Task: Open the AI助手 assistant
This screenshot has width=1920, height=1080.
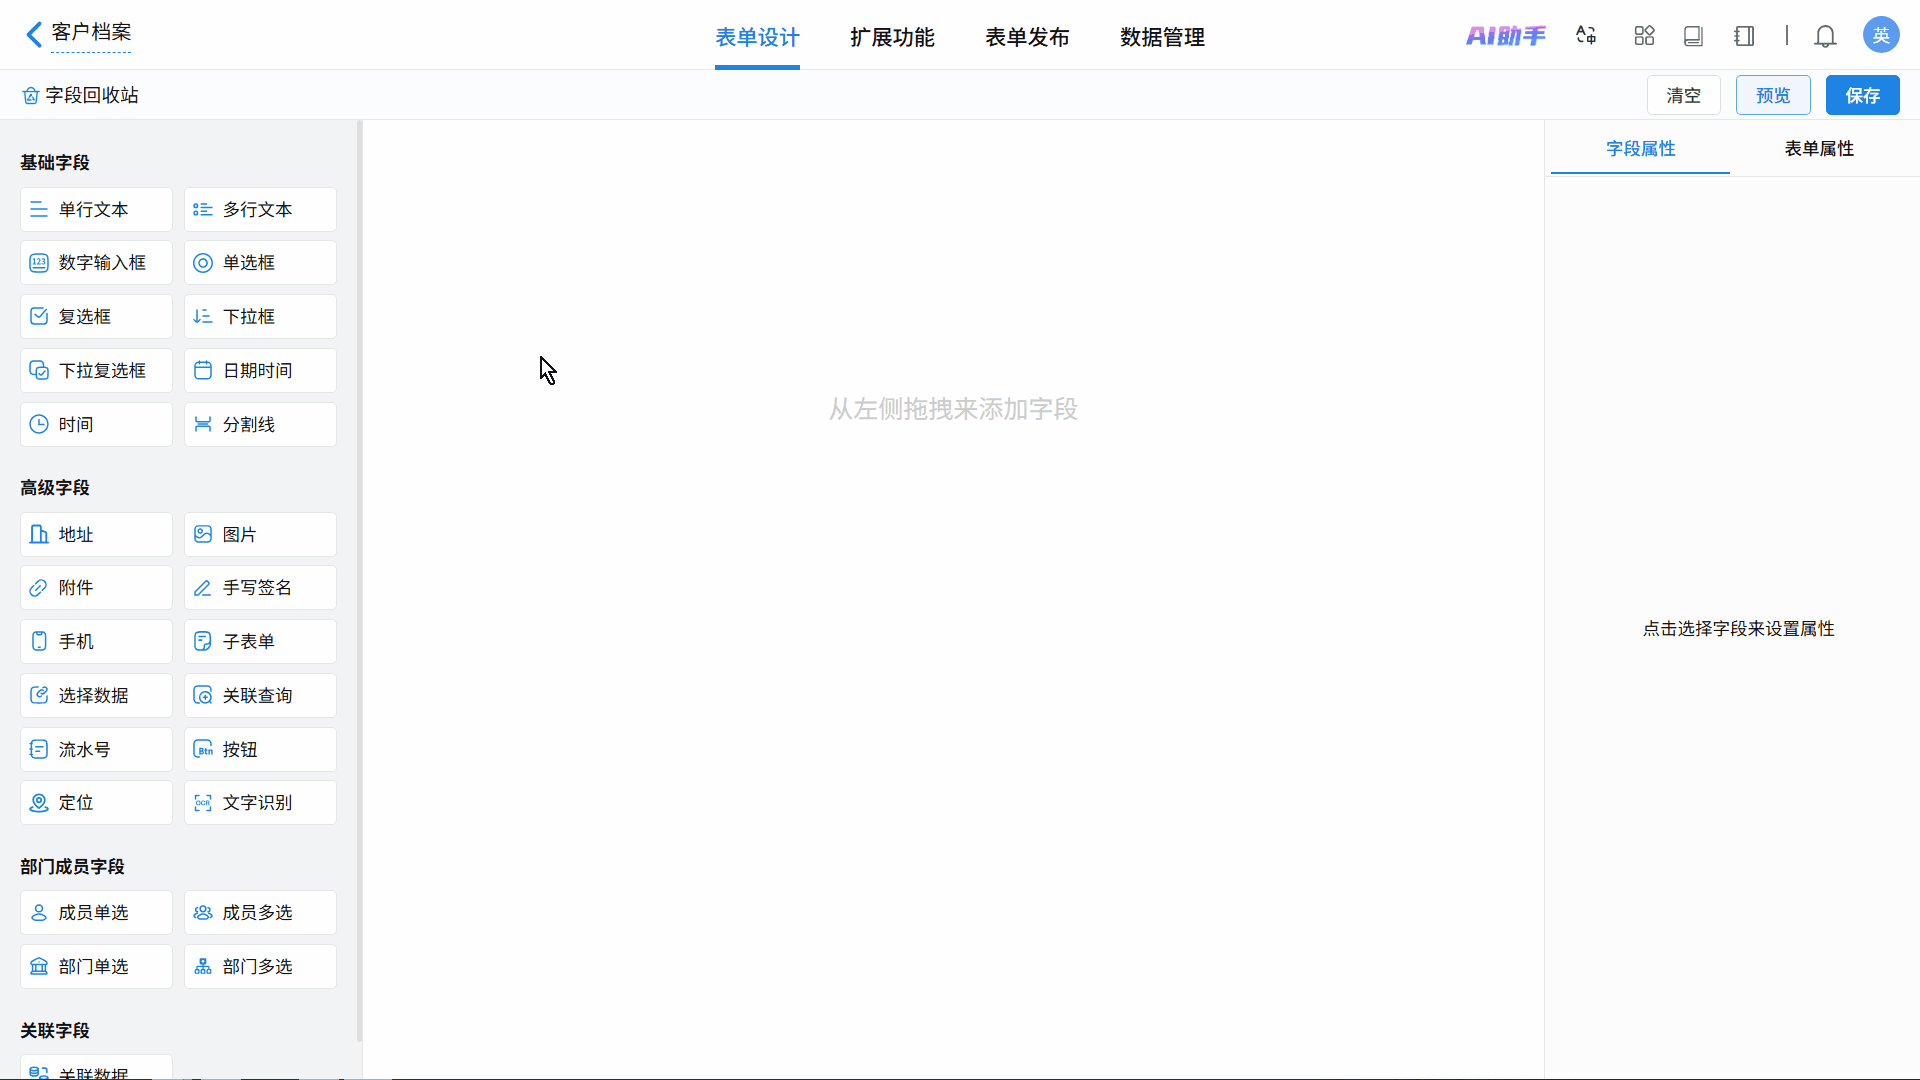Action: point(1505,36)
